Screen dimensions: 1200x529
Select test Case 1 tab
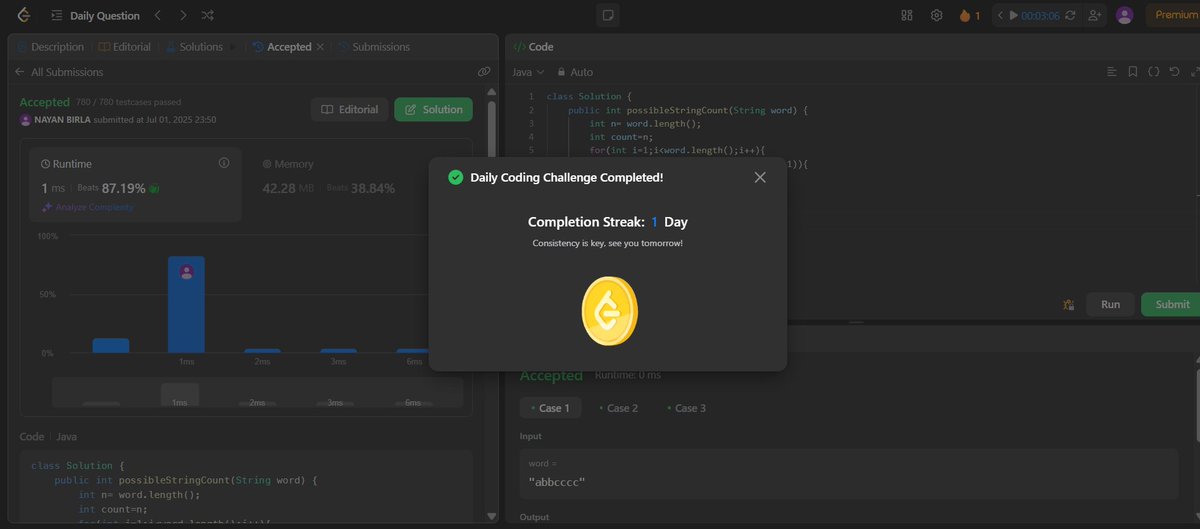point(549,408)
